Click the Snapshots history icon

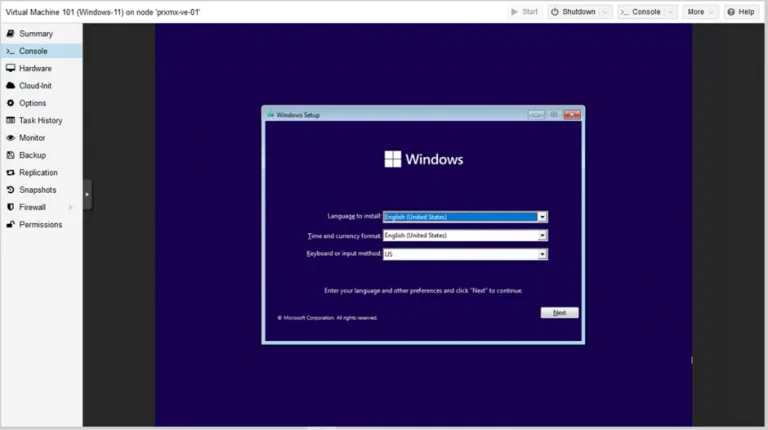10,190
